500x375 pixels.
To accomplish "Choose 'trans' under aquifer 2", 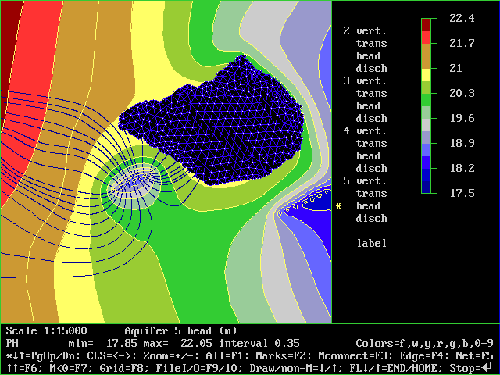I will [371, 43].
